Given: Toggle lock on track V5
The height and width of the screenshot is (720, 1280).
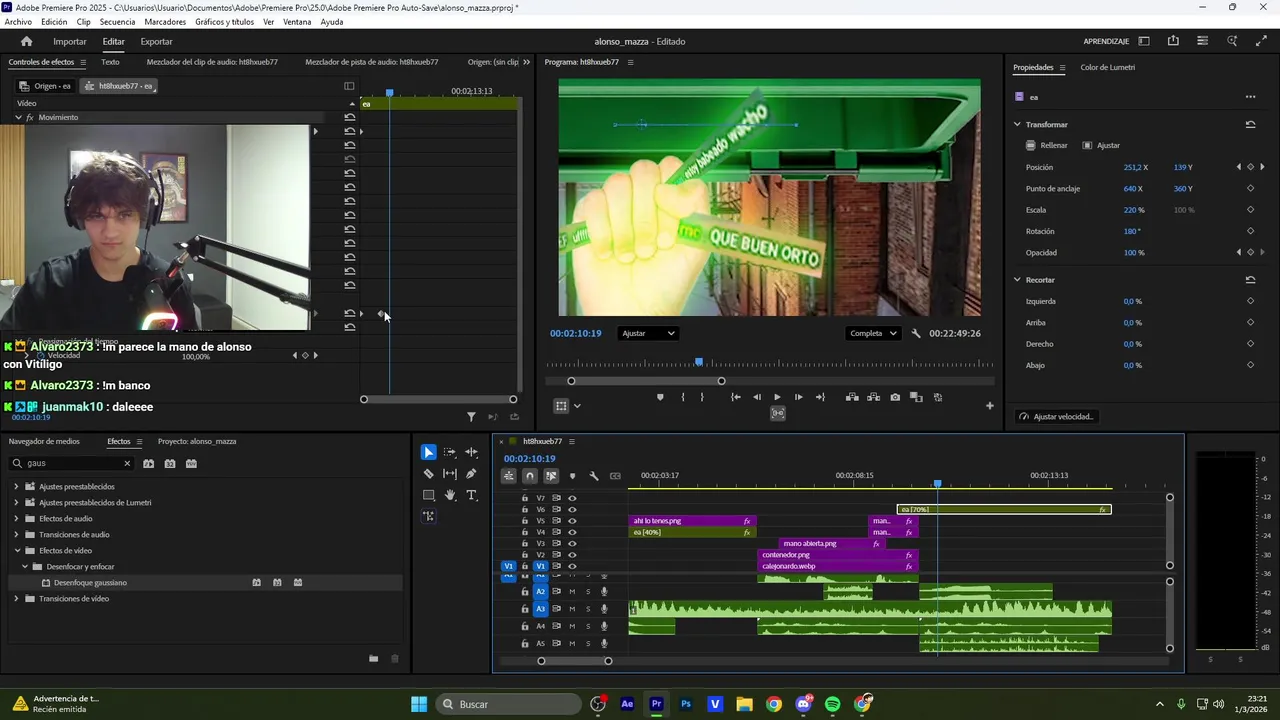Looking at the screenshot, I should [x=525, y=521].
